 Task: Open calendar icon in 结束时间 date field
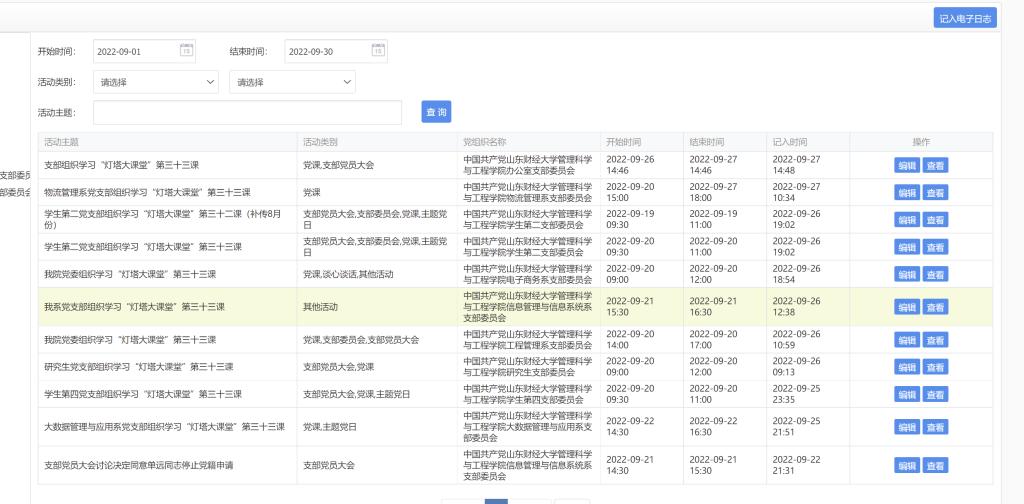tap(377, 51)
